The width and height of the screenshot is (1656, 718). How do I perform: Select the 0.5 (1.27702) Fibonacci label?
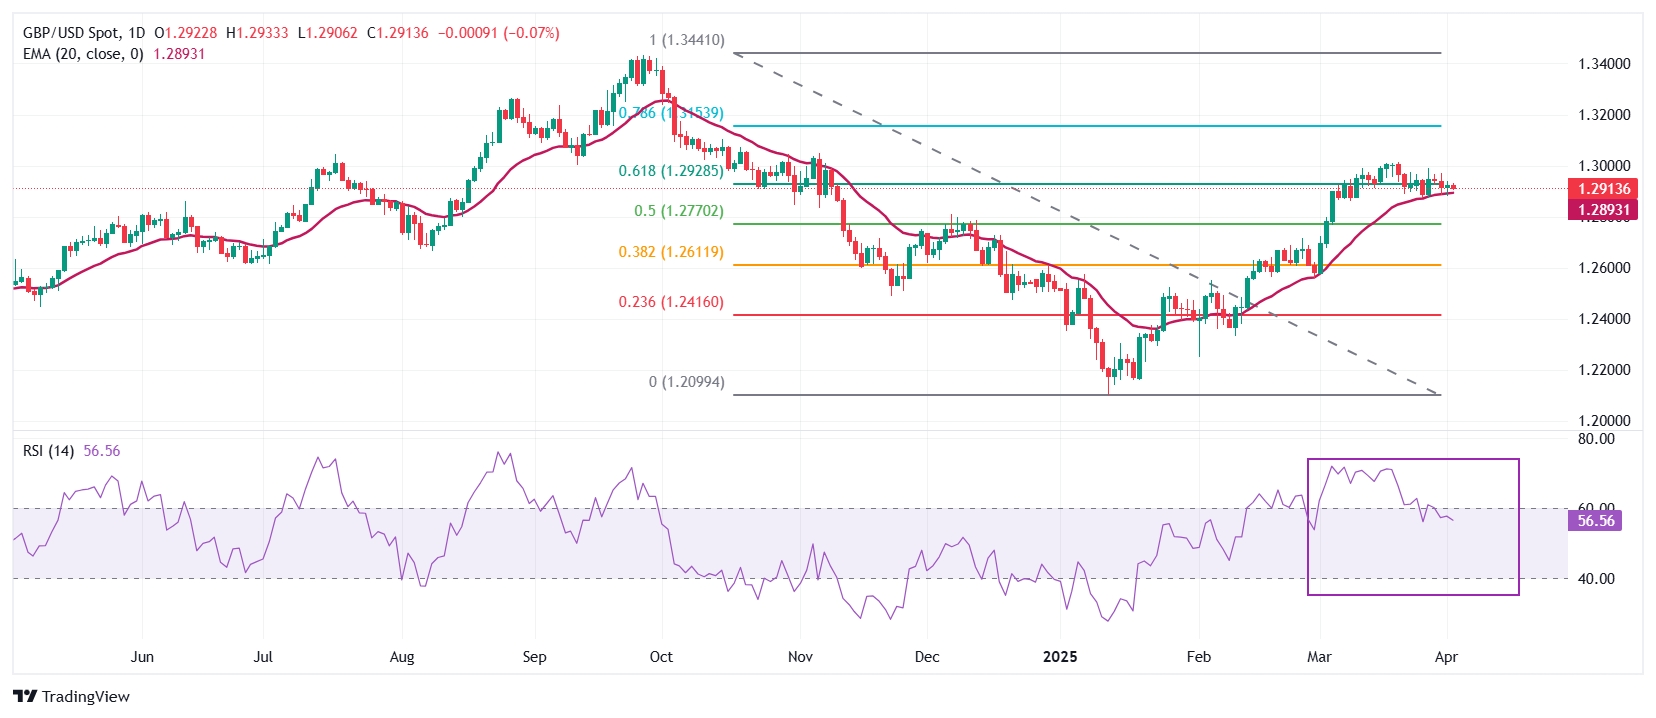click(678, 211)
